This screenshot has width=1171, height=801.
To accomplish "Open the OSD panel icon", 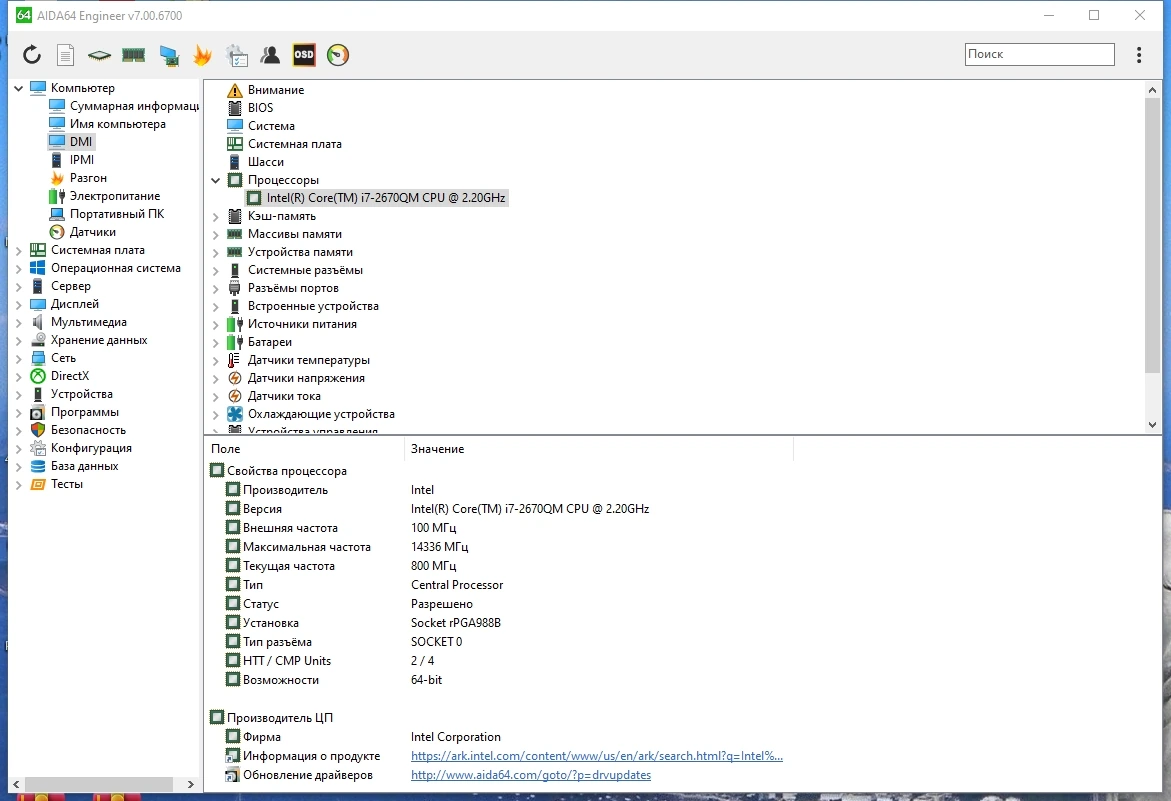I will (x=304, y=54).
